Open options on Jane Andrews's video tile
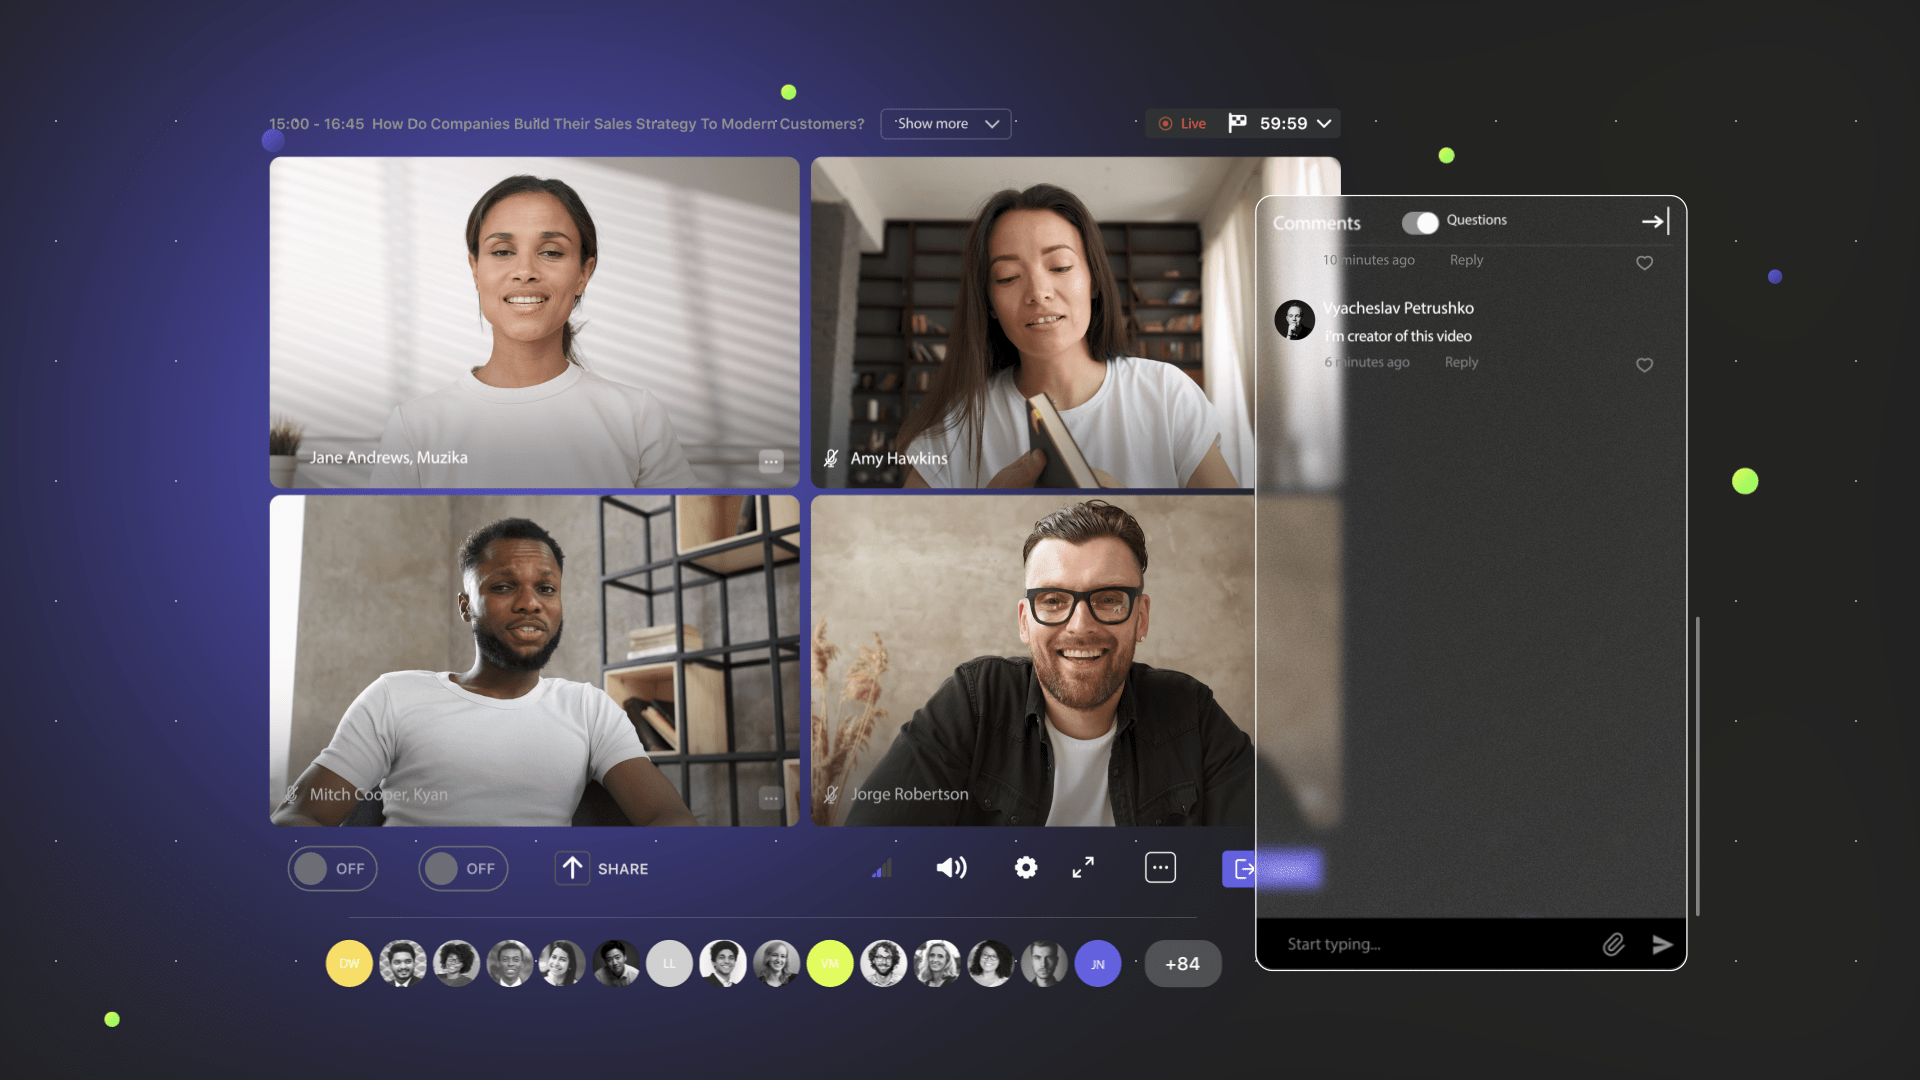Screen dimensions: 1920x1080 coord(770,461)
